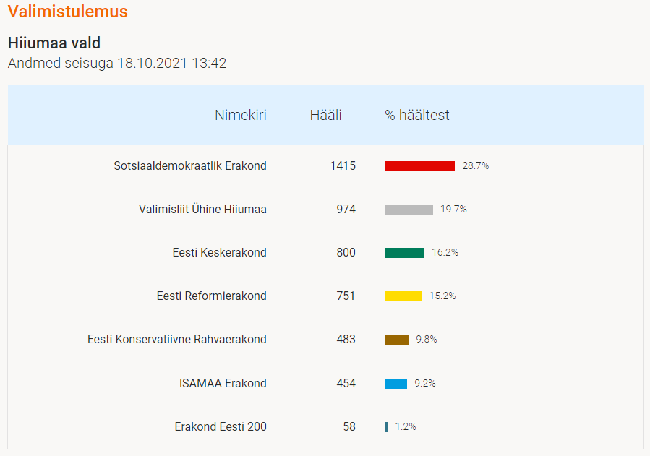Select Eesti Konservatiivne Rahvaerakond name
This screenshot has width=650, height=456.
pyautogui.click(x=177, y=340)
